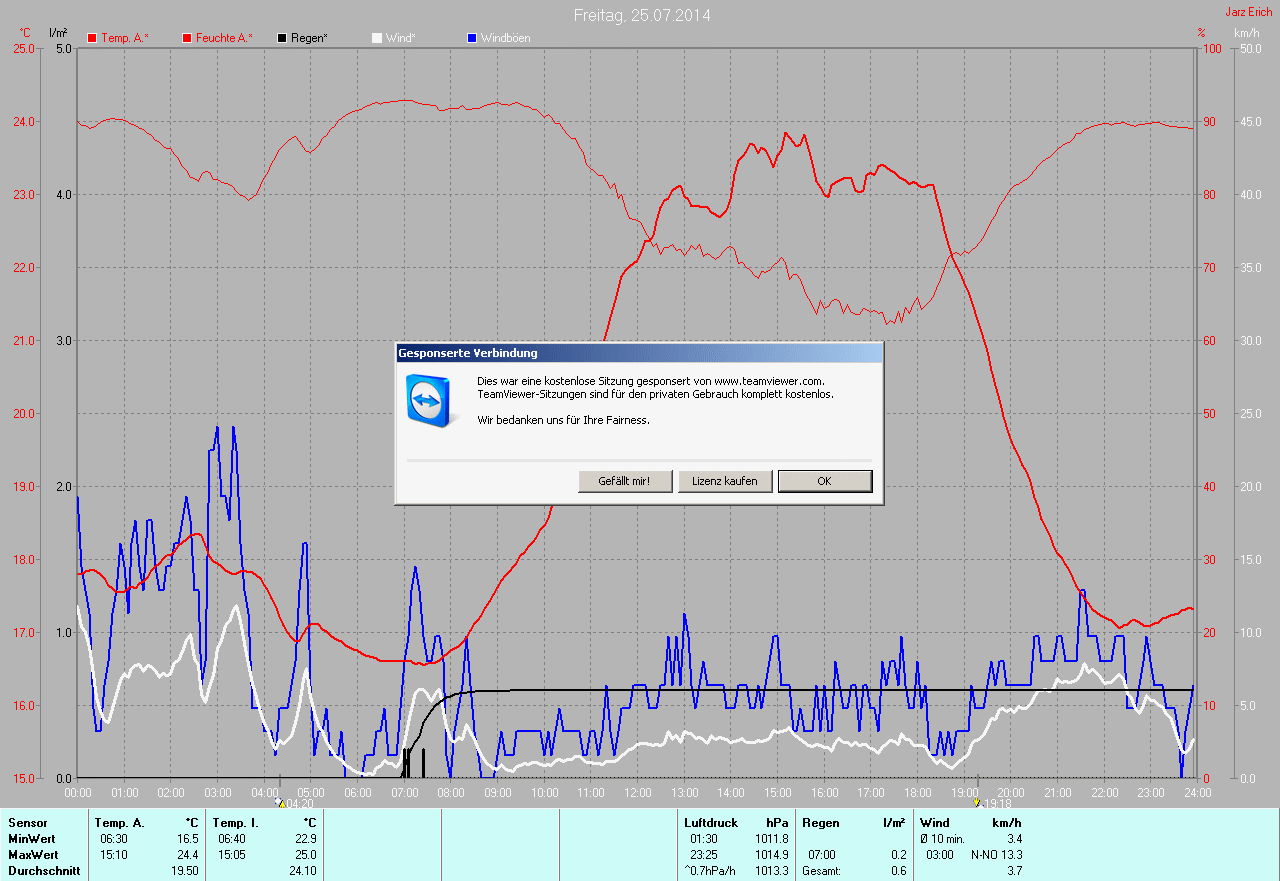1280x881 pixels.
Task: Click the outdoor average temperature value 19.50
Action: (185, 871)
